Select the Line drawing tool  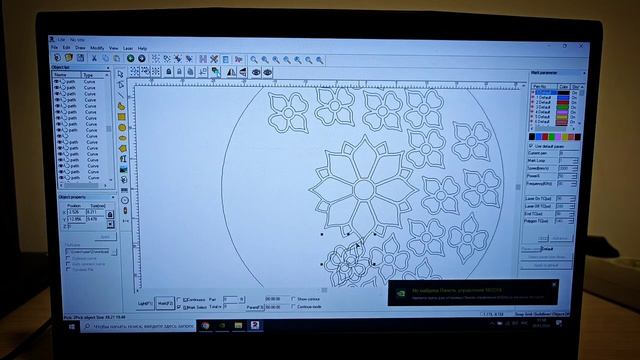[121, 95]
